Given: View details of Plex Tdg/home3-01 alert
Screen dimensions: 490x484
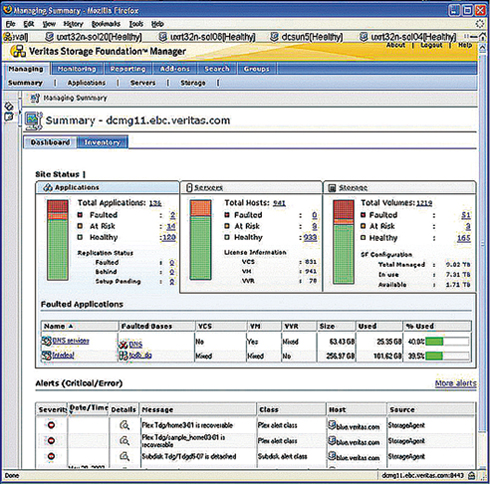Looking at the screenshot, I should [124, 425].
